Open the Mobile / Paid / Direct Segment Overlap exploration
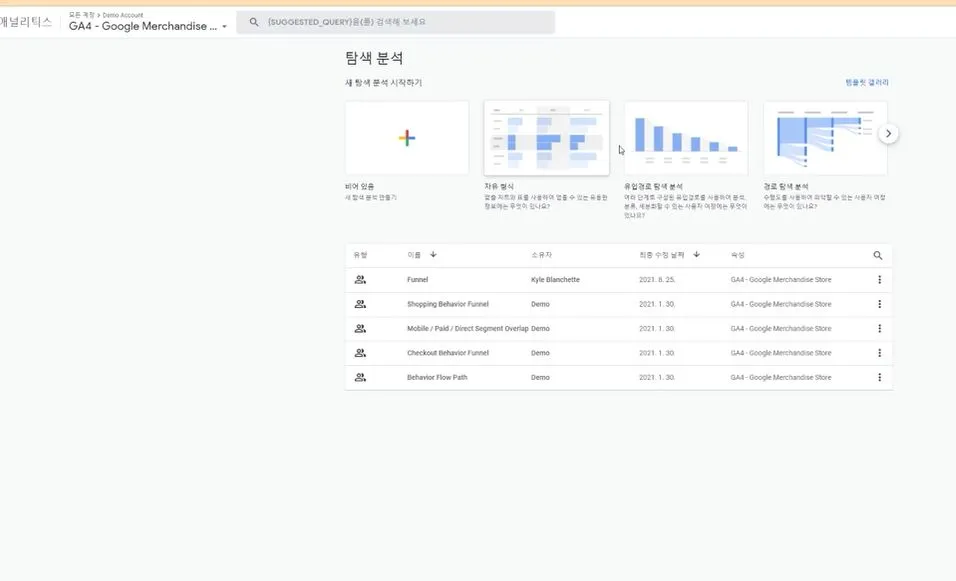Viewport: 956px width, 581px height. [460, 328]
